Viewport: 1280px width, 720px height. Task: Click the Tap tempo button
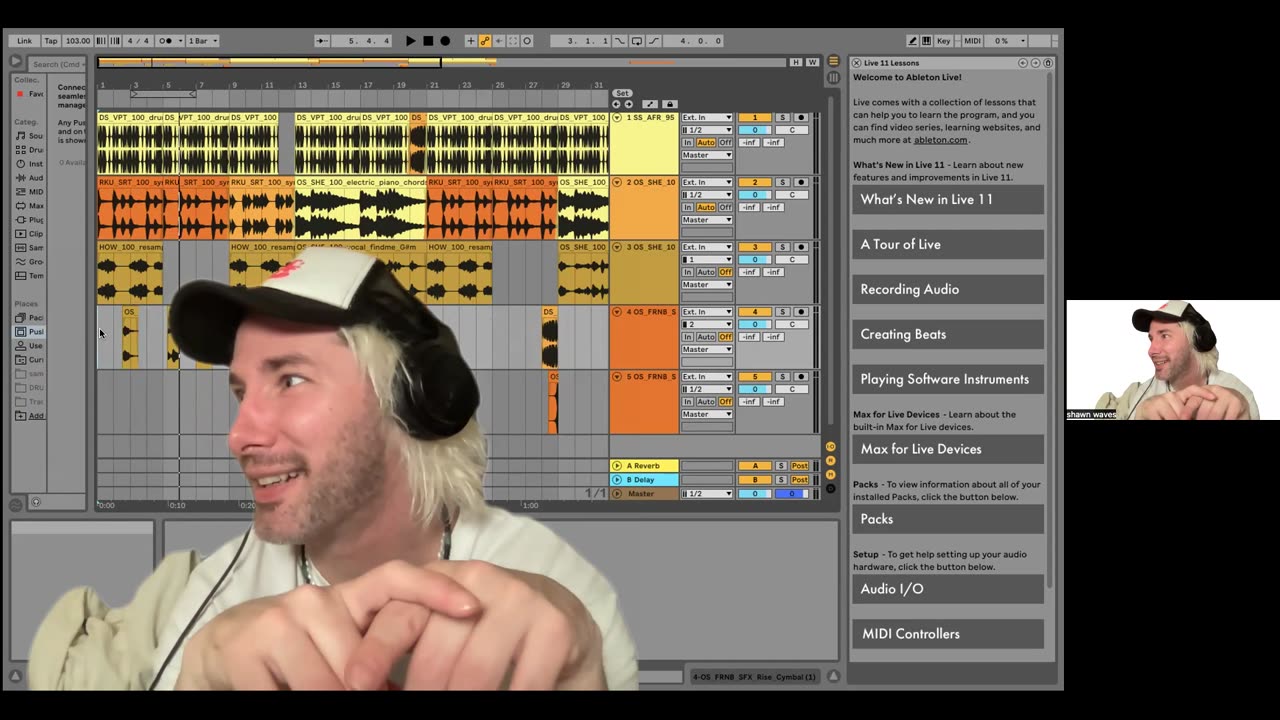click(51, 41)
